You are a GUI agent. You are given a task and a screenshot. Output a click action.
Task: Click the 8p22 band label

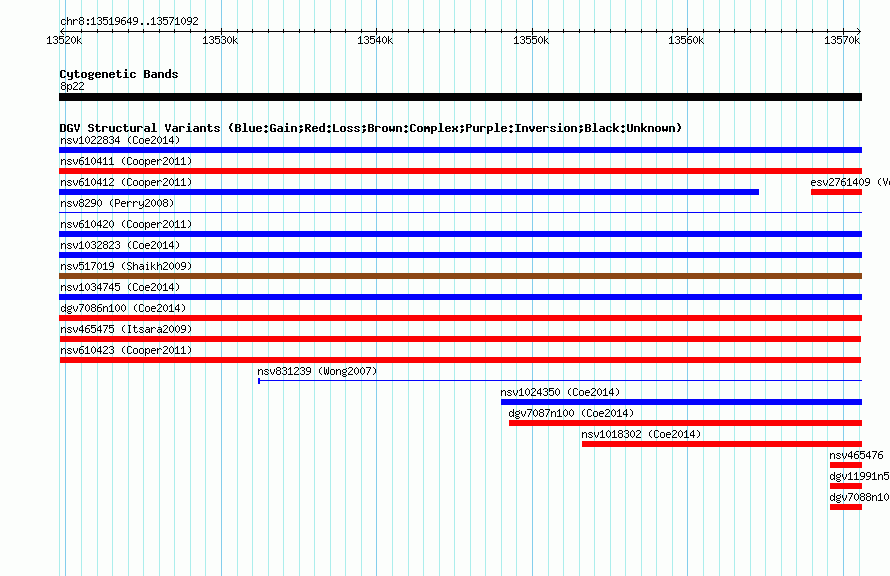coord(72,86)
